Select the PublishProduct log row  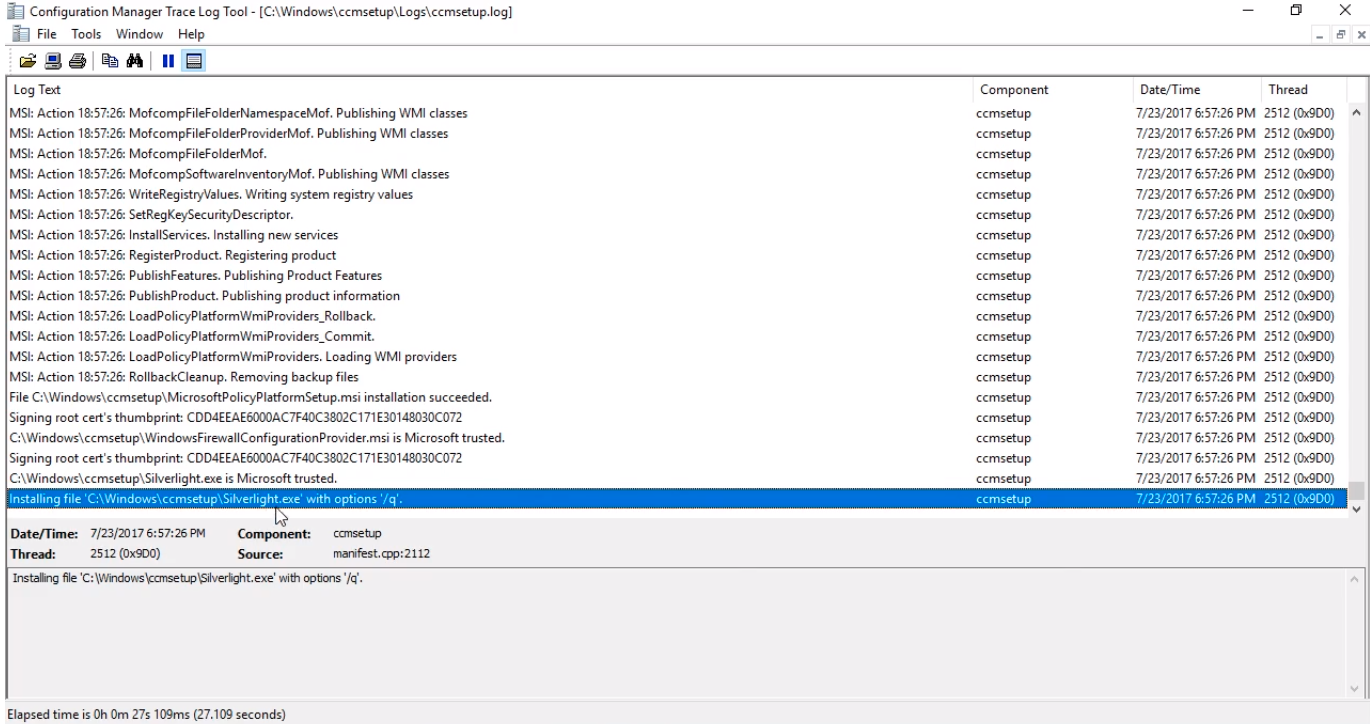[677, 296]
